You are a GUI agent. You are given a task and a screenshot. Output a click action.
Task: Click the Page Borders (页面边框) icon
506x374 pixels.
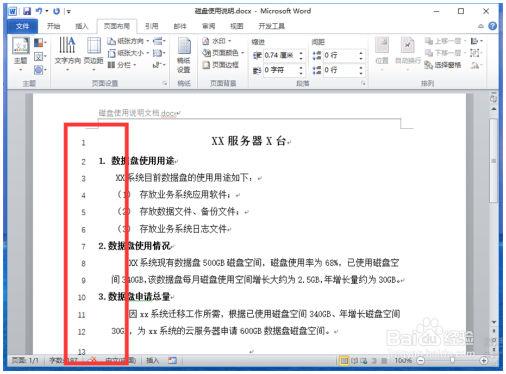[220, 65]
